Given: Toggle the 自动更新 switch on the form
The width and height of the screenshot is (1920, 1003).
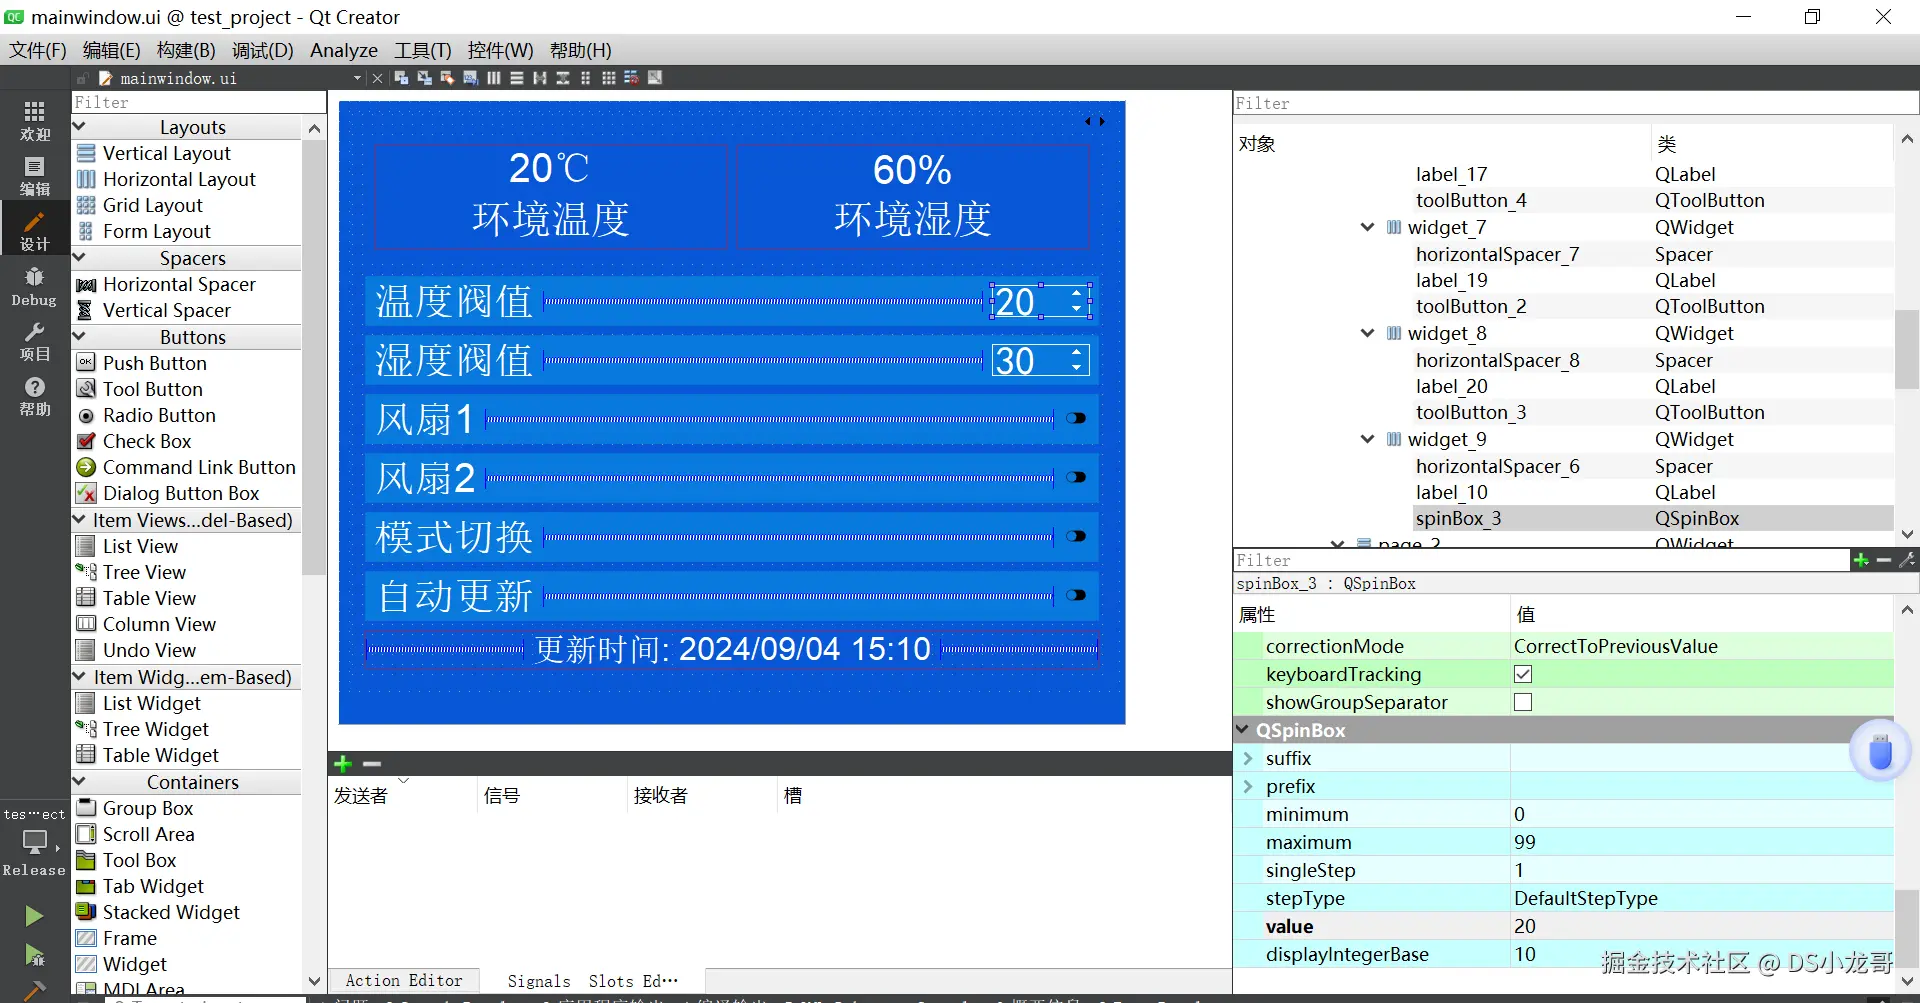Looking at the screenshot, I should [1076, 595].
